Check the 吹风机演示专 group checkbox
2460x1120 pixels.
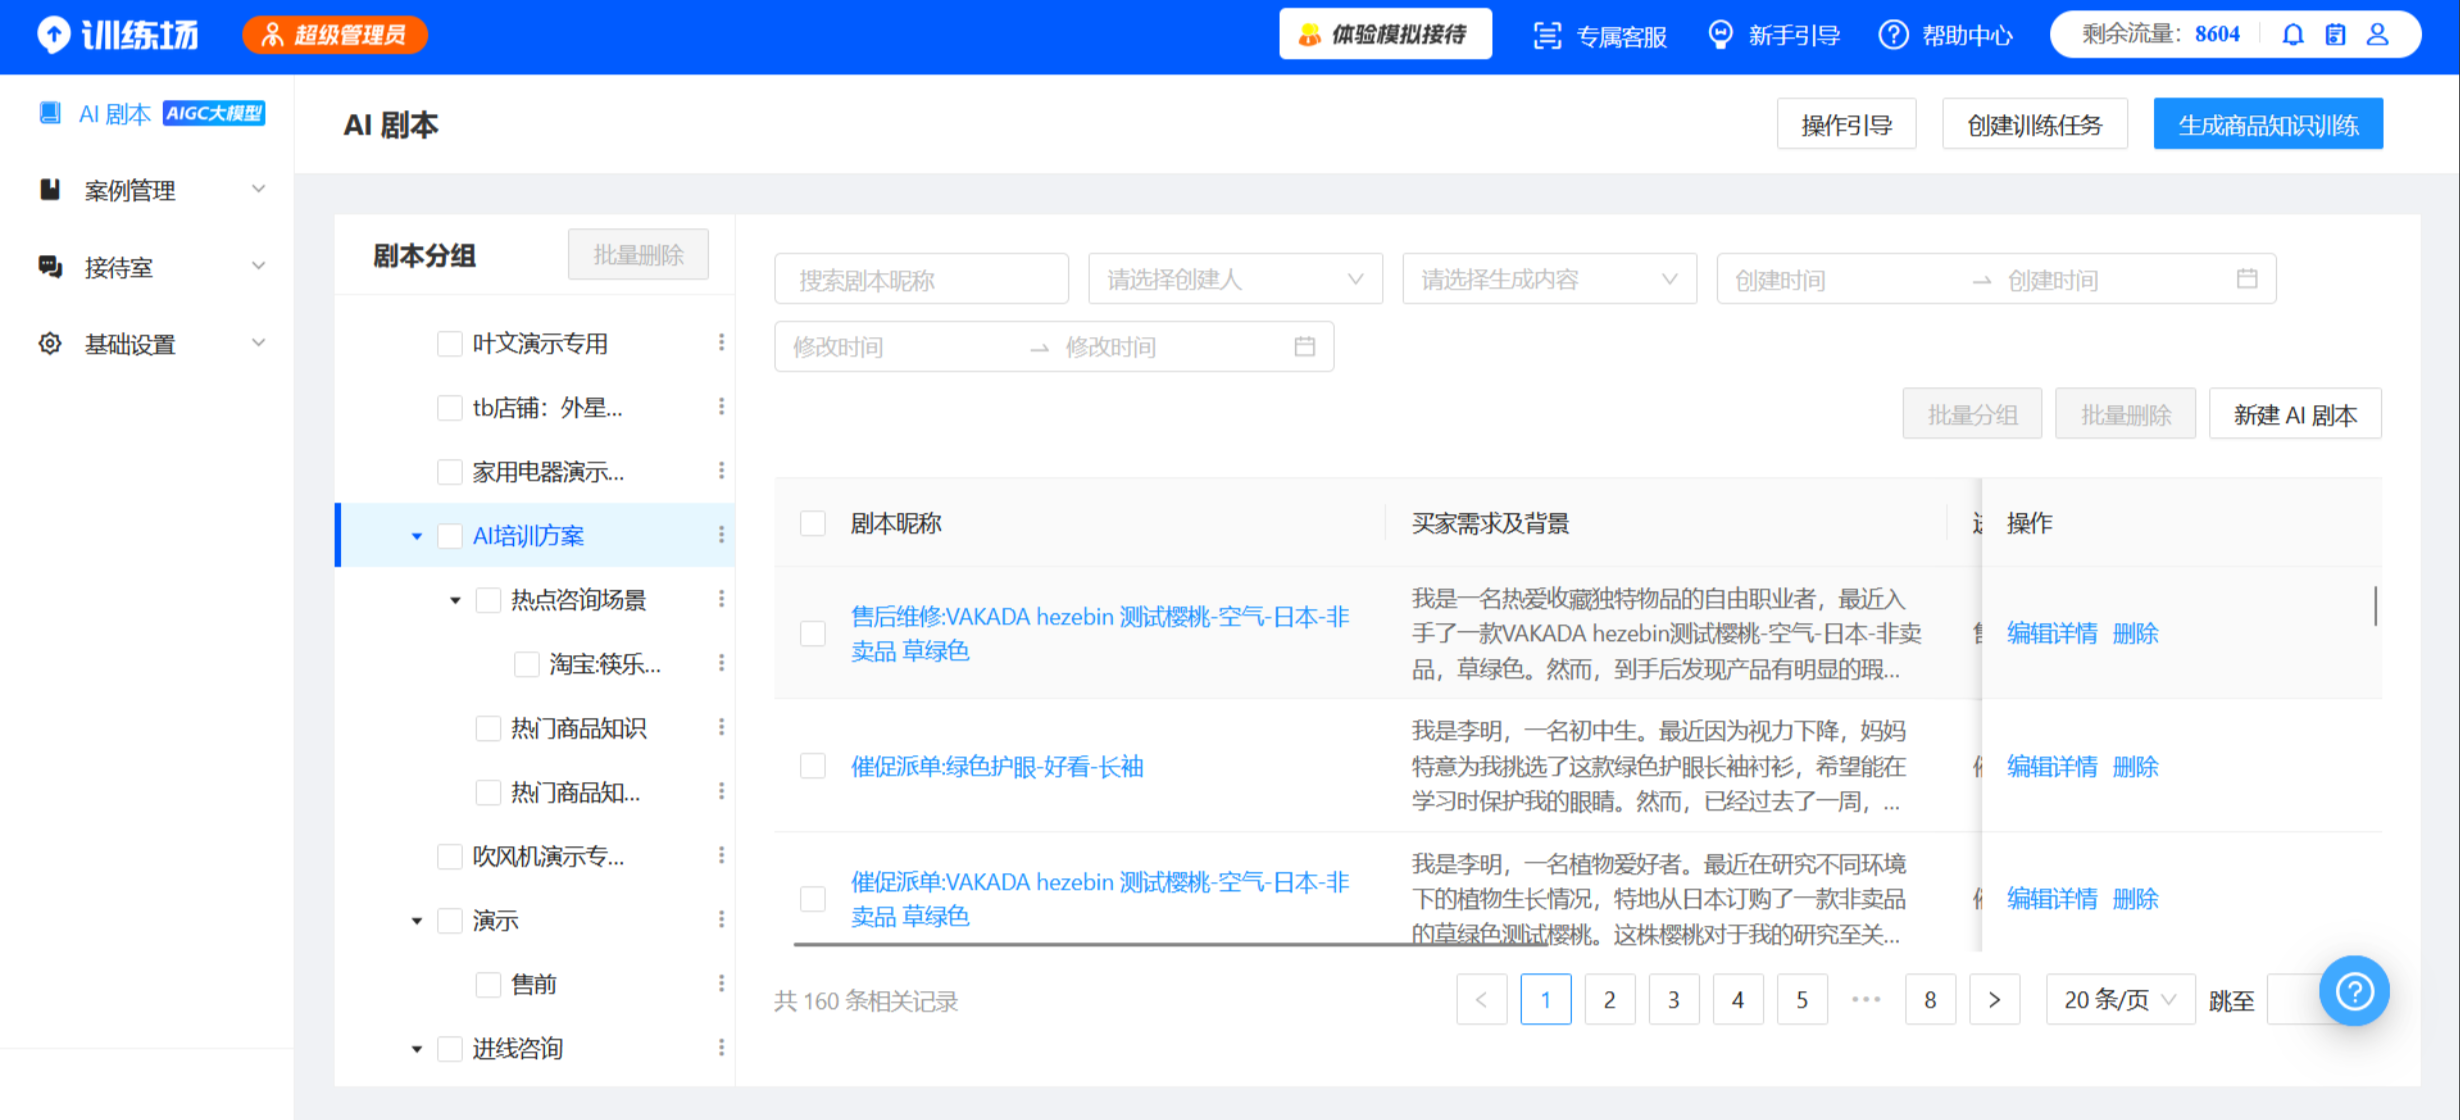tap(450, 857)
